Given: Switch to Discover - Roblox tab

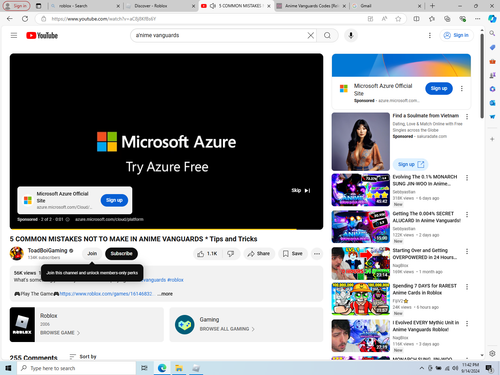Looking at the screenshot, I should click(x=160, y=6).
